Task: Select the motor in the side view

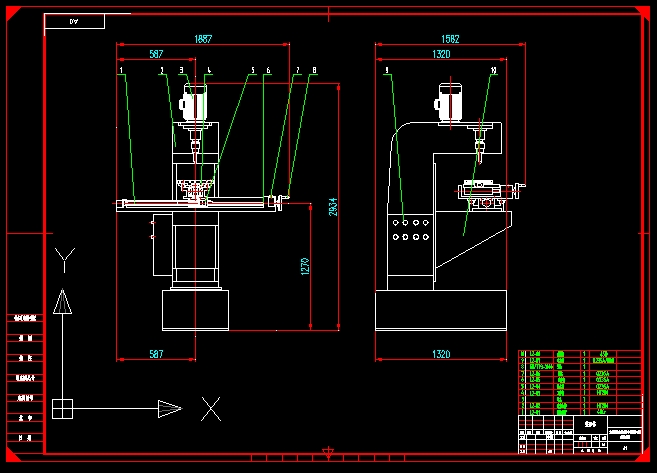Action: pyautogui.click(x=448, y=103)
